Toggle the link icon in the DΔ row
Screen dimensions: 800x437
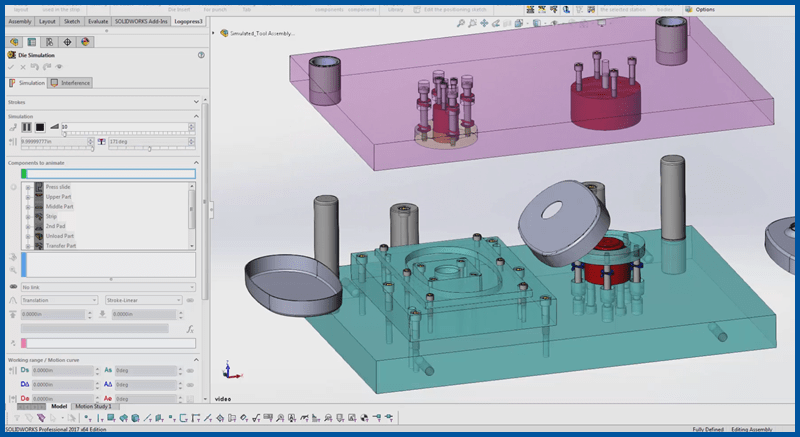[x=190, y=385]
